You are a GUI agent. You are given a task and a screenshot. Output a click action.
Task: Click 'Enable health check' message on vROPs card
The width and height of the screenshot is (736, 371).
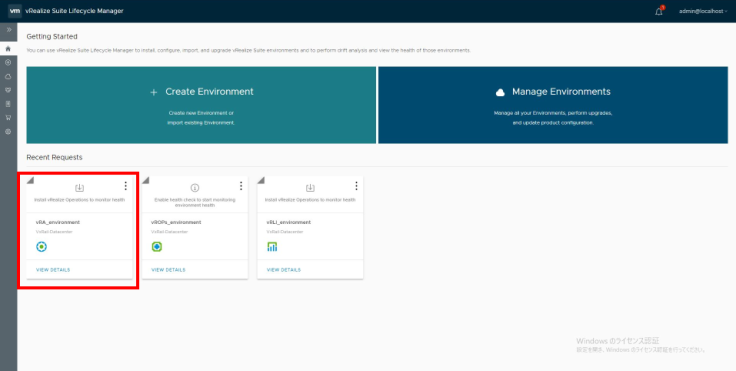(x=195, y=202)
